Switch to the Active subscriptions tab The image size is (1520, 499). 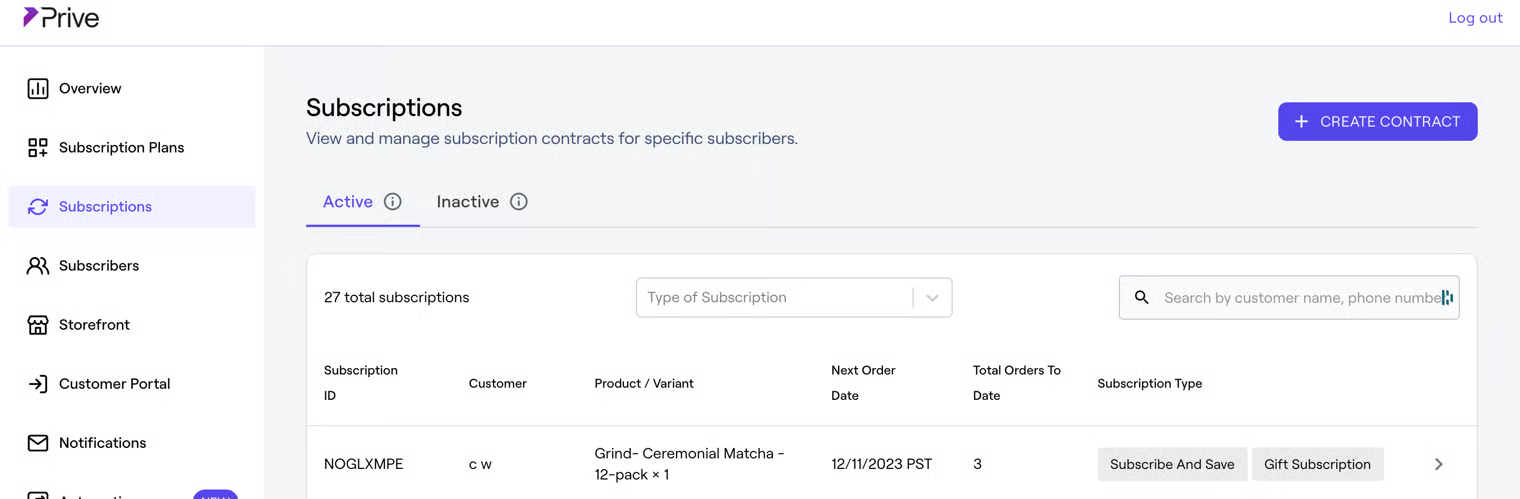pos(348,202)
